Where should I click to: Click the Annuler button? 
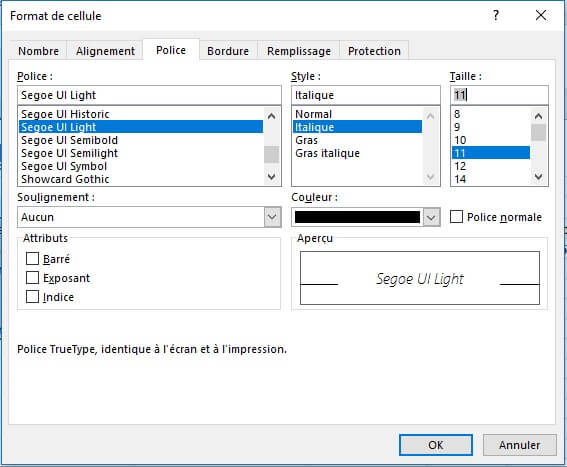tap(520, 445)
